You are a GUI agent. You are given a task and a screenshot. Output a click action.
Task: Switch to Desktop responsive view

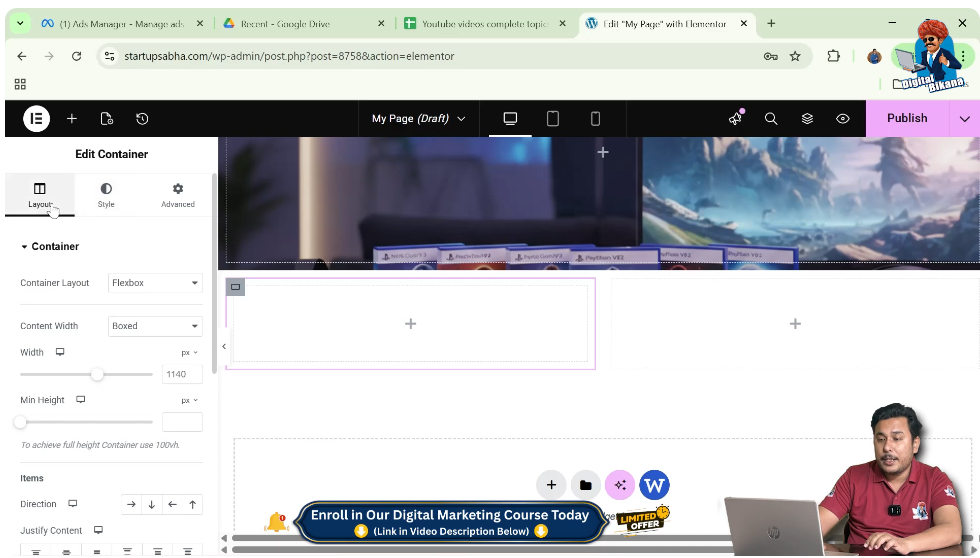pyautogui.click(x=510, y=118)
